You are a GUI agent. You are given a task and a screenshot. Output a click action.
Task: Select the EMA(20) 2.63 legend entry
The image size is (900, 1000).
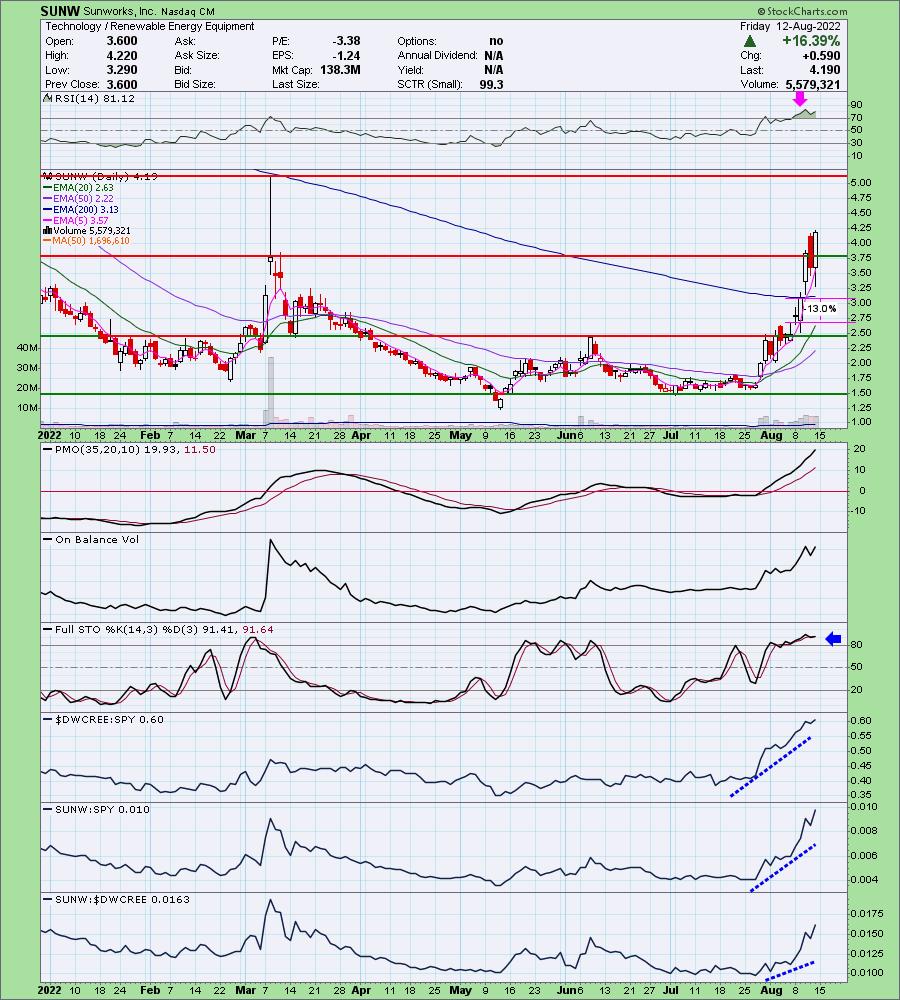[78, 188]
